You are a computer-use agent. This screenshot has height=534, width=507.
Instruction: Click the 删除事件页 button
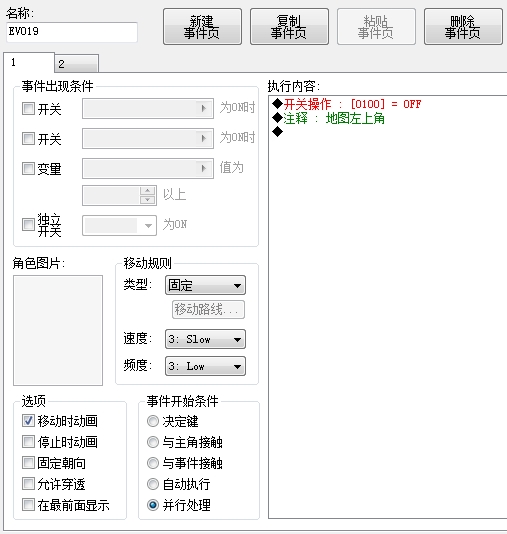click(x=463, y=27)
